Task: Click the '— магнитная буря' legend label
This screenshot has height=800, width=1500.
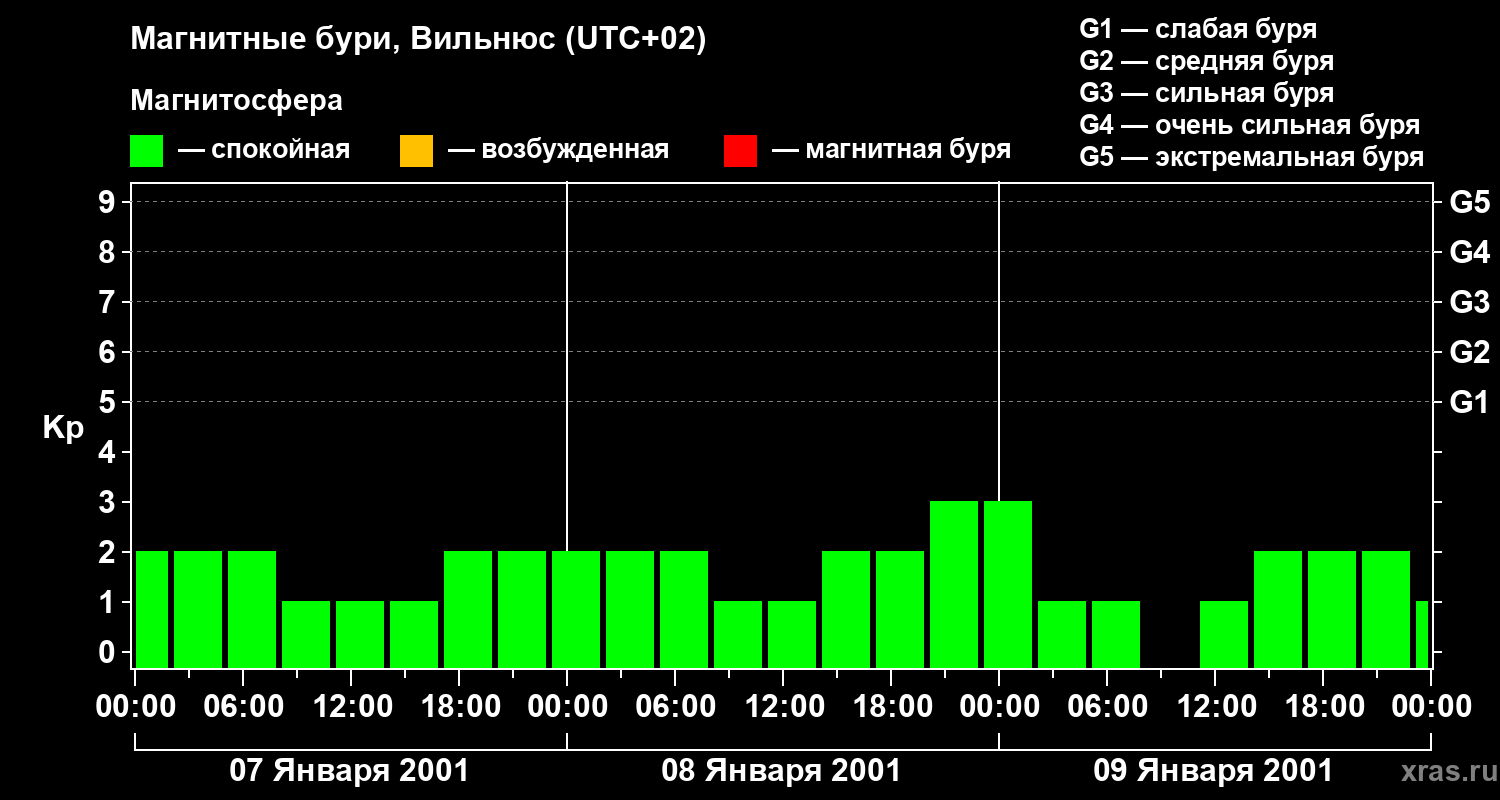Action: [x=892, y=150]
